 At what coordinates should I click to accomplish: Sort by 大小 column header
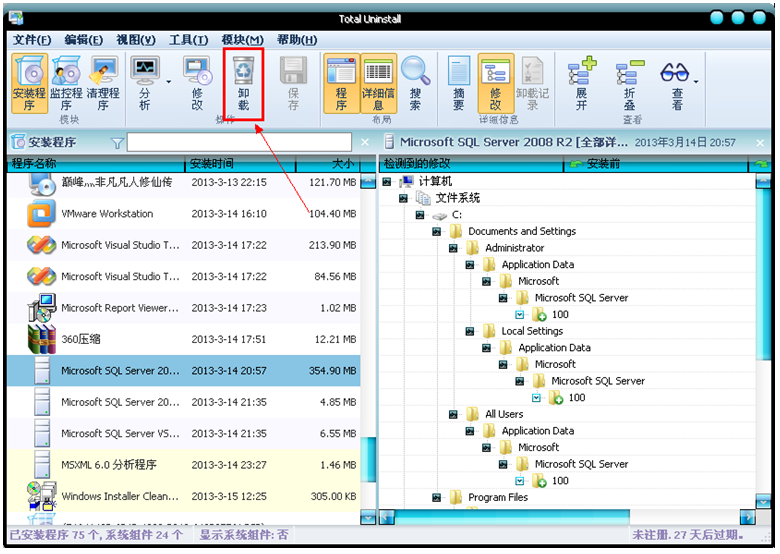(x=328, y=164)
